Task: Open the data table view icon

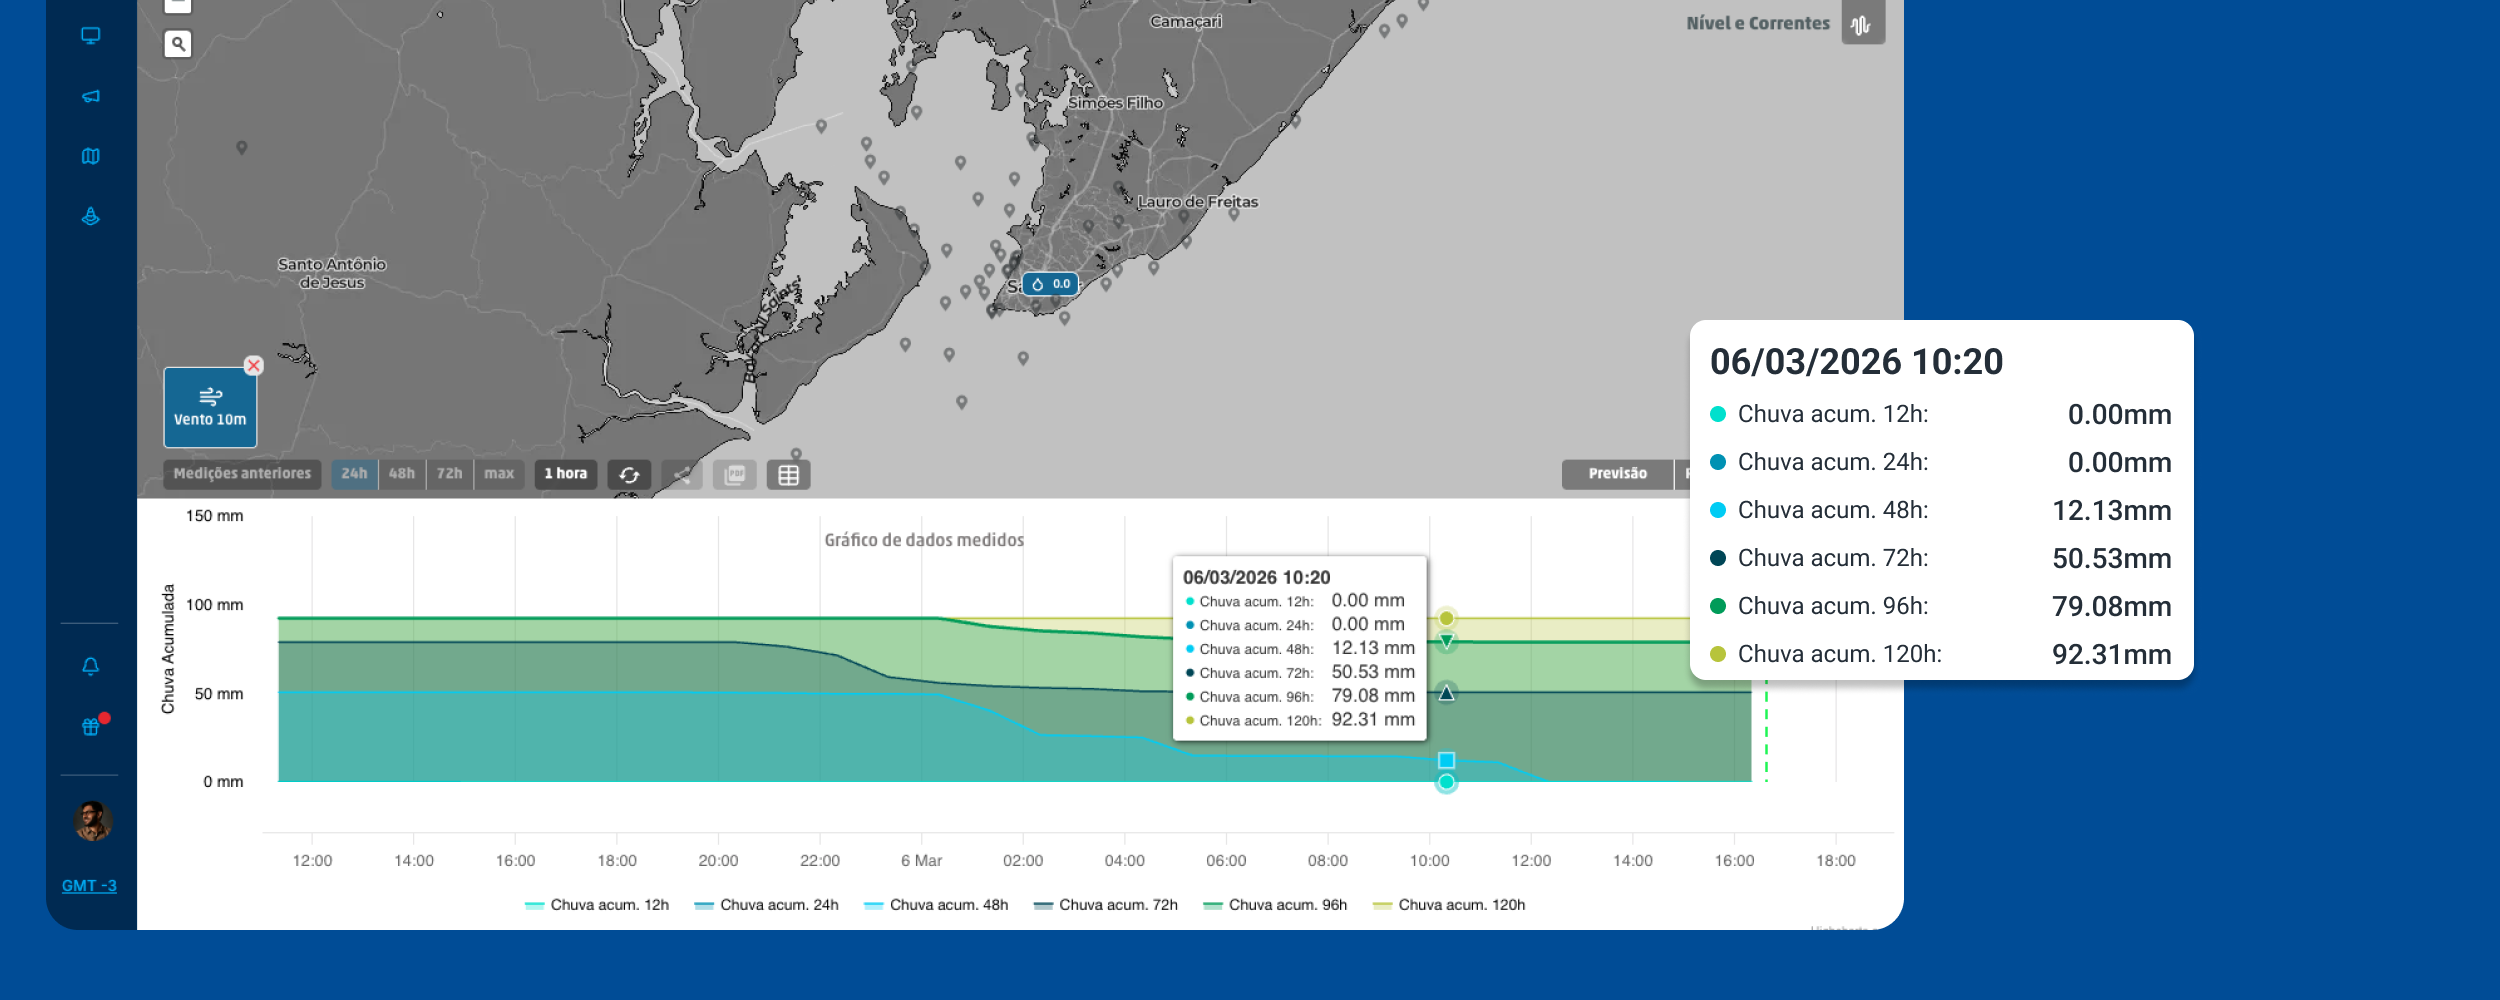Action: click(790, 475)
